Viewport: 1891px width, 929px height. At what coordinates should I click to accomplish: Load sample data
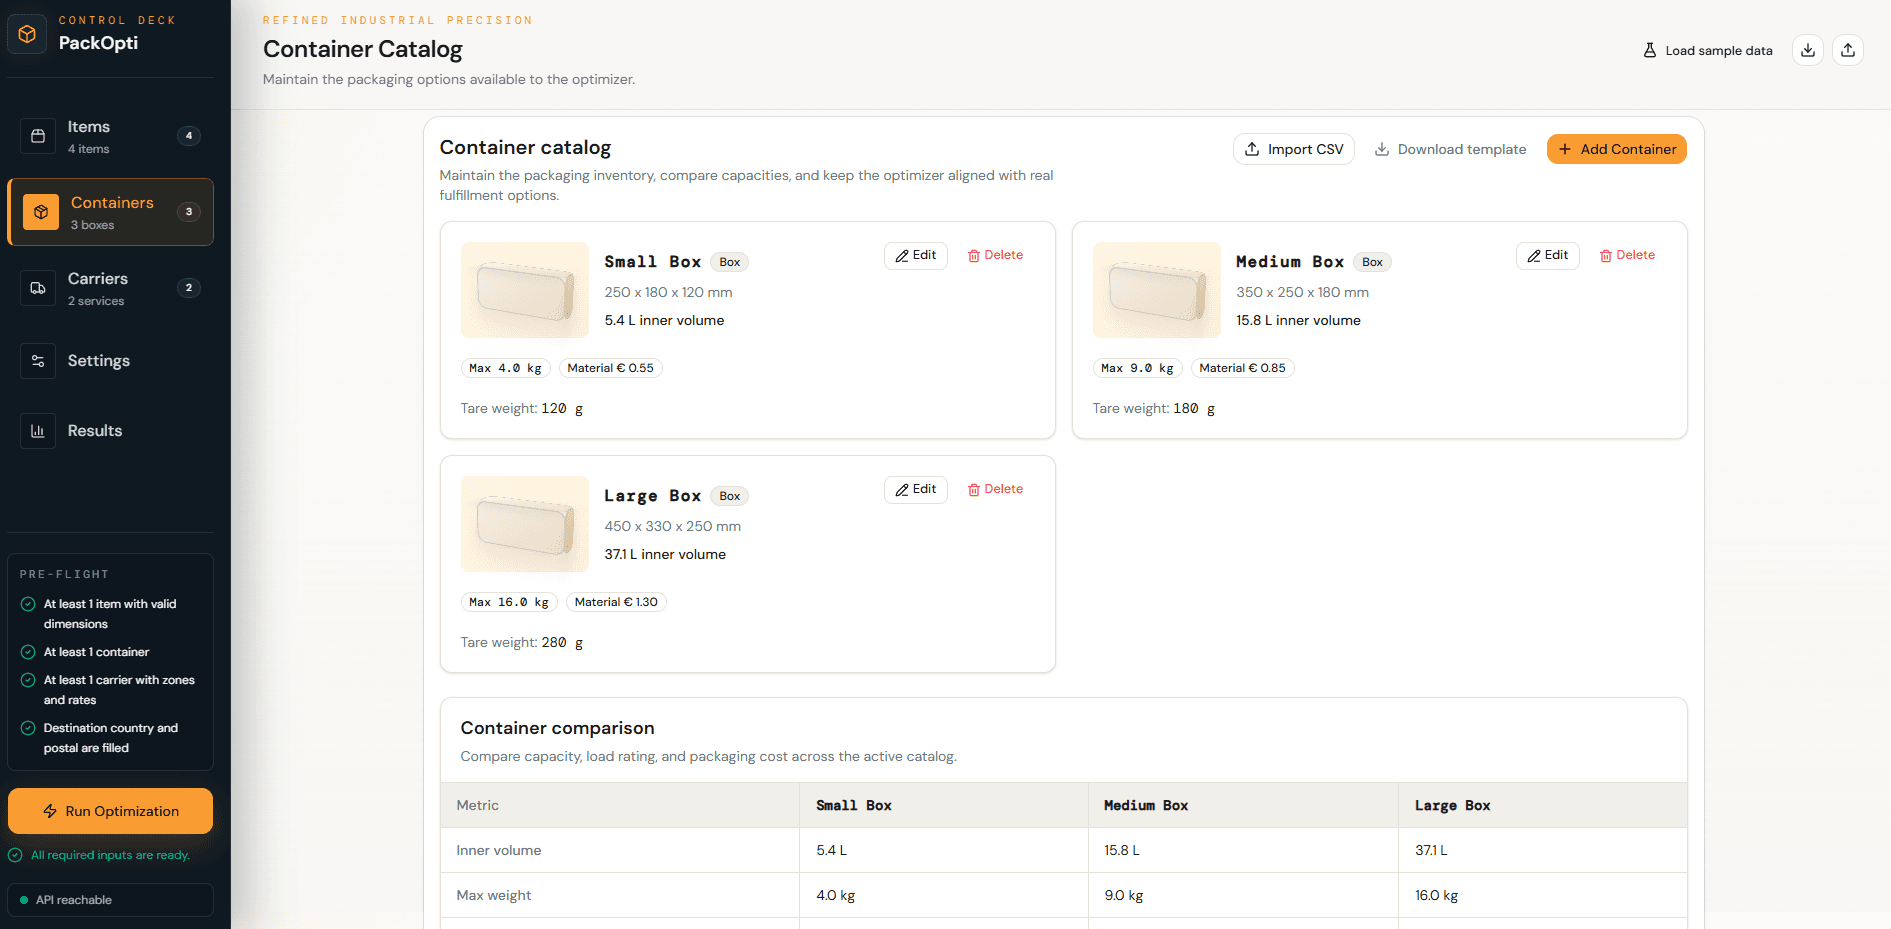[x=1708, y=50]
